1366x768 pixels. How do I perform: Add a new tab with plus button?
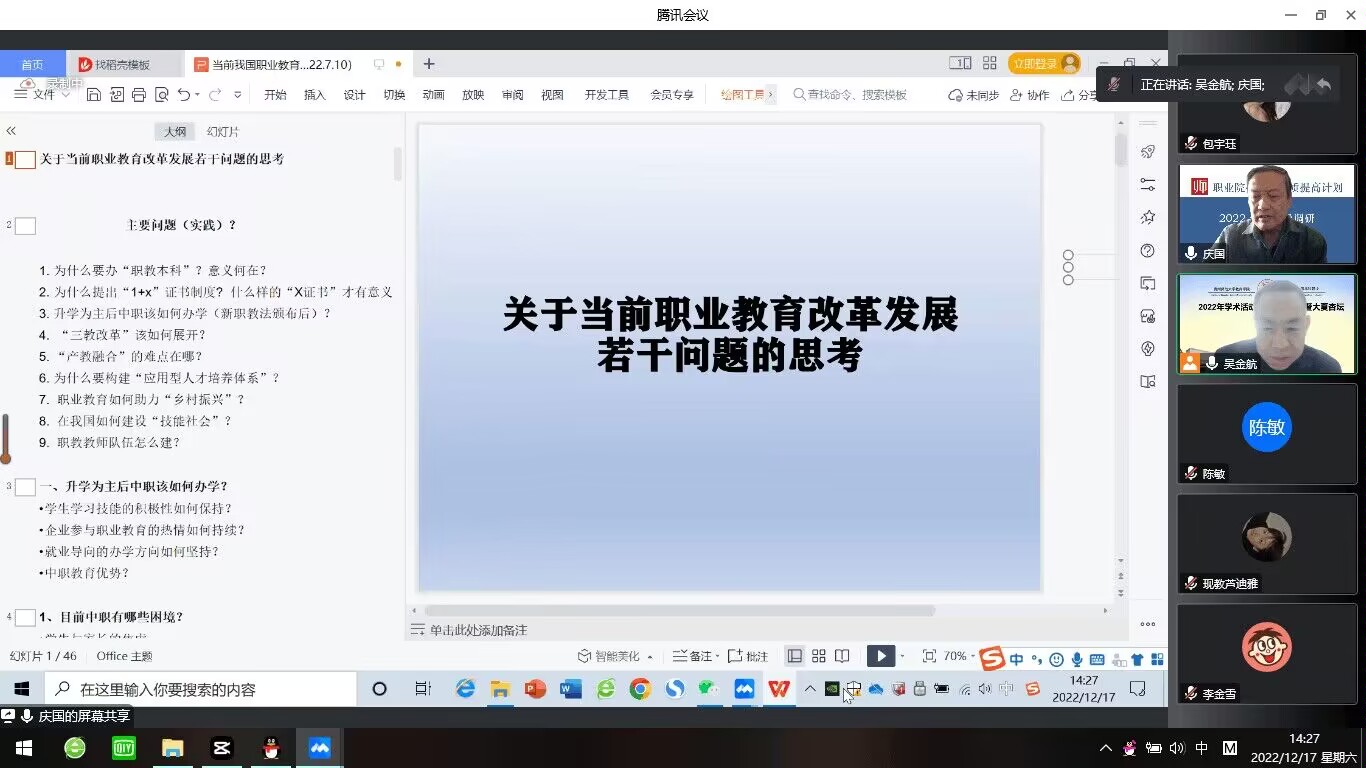pos(429,64)
